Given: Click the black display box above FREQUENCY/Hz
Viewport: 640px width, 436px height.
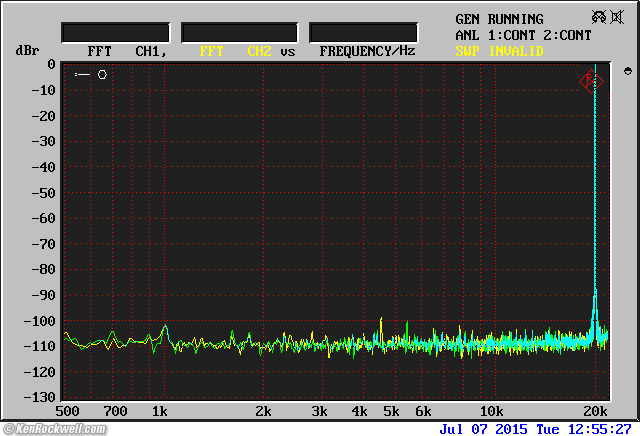Looking at the screenshot, I should point(363,32).
